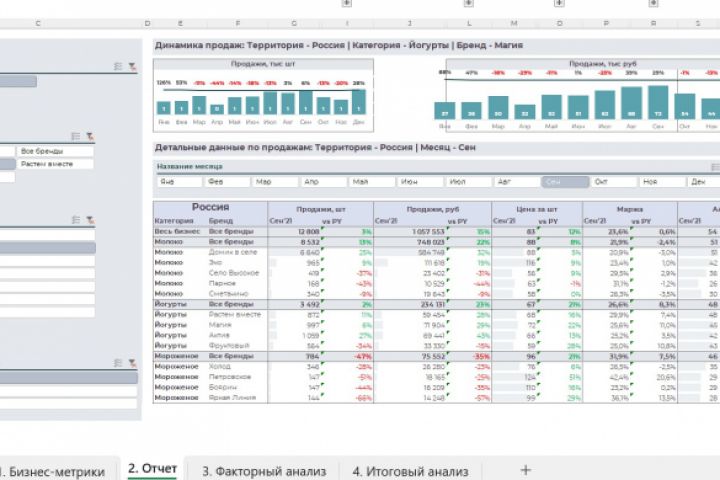Select column C header

(x=38, y=23)
